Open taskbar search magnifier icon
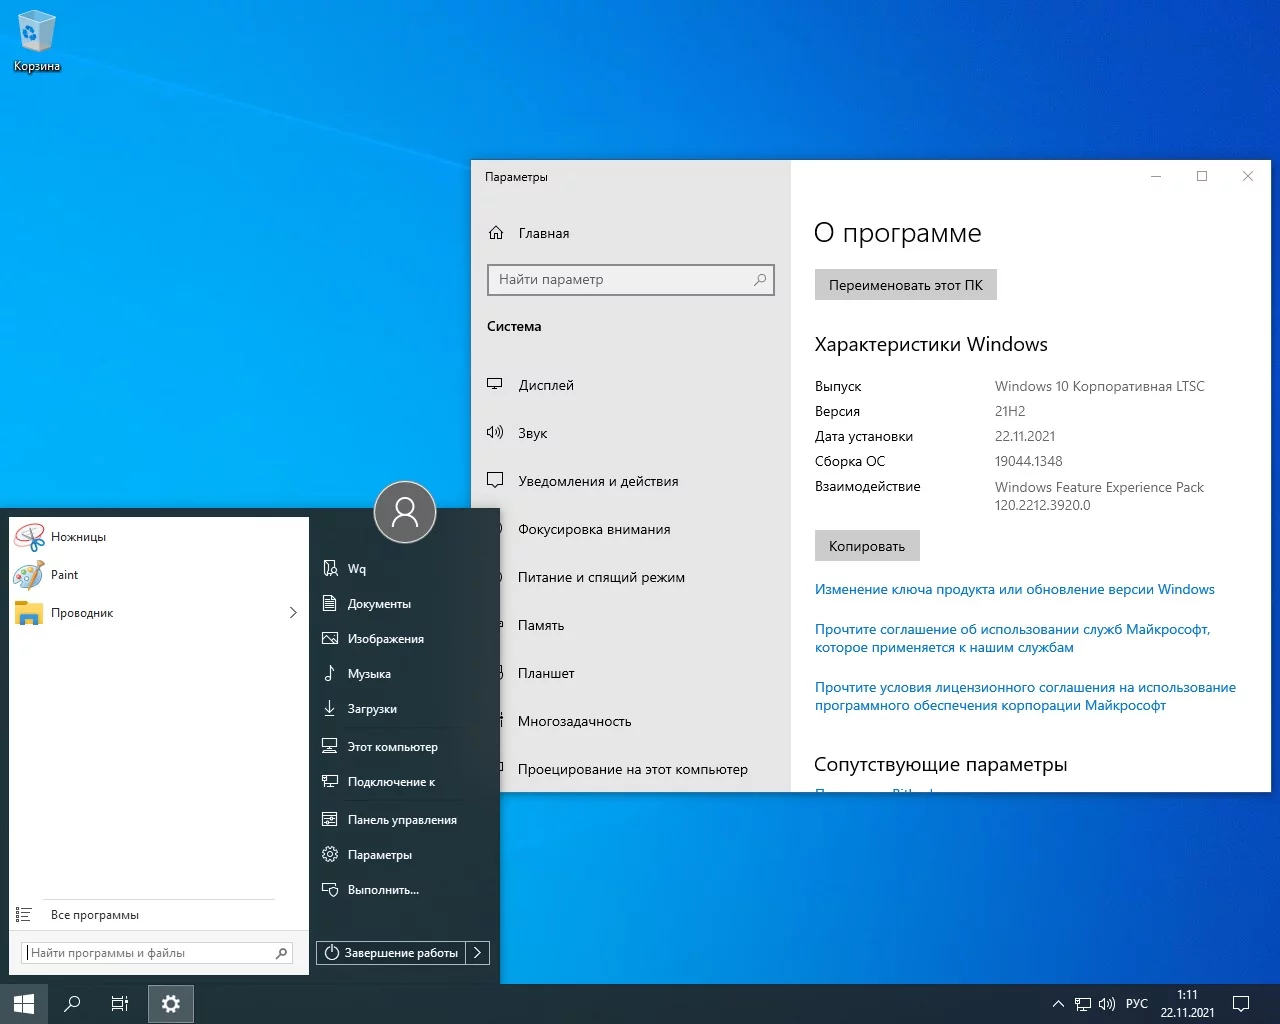Viewport: 1280px width, 1024px height. [72, 1004]
